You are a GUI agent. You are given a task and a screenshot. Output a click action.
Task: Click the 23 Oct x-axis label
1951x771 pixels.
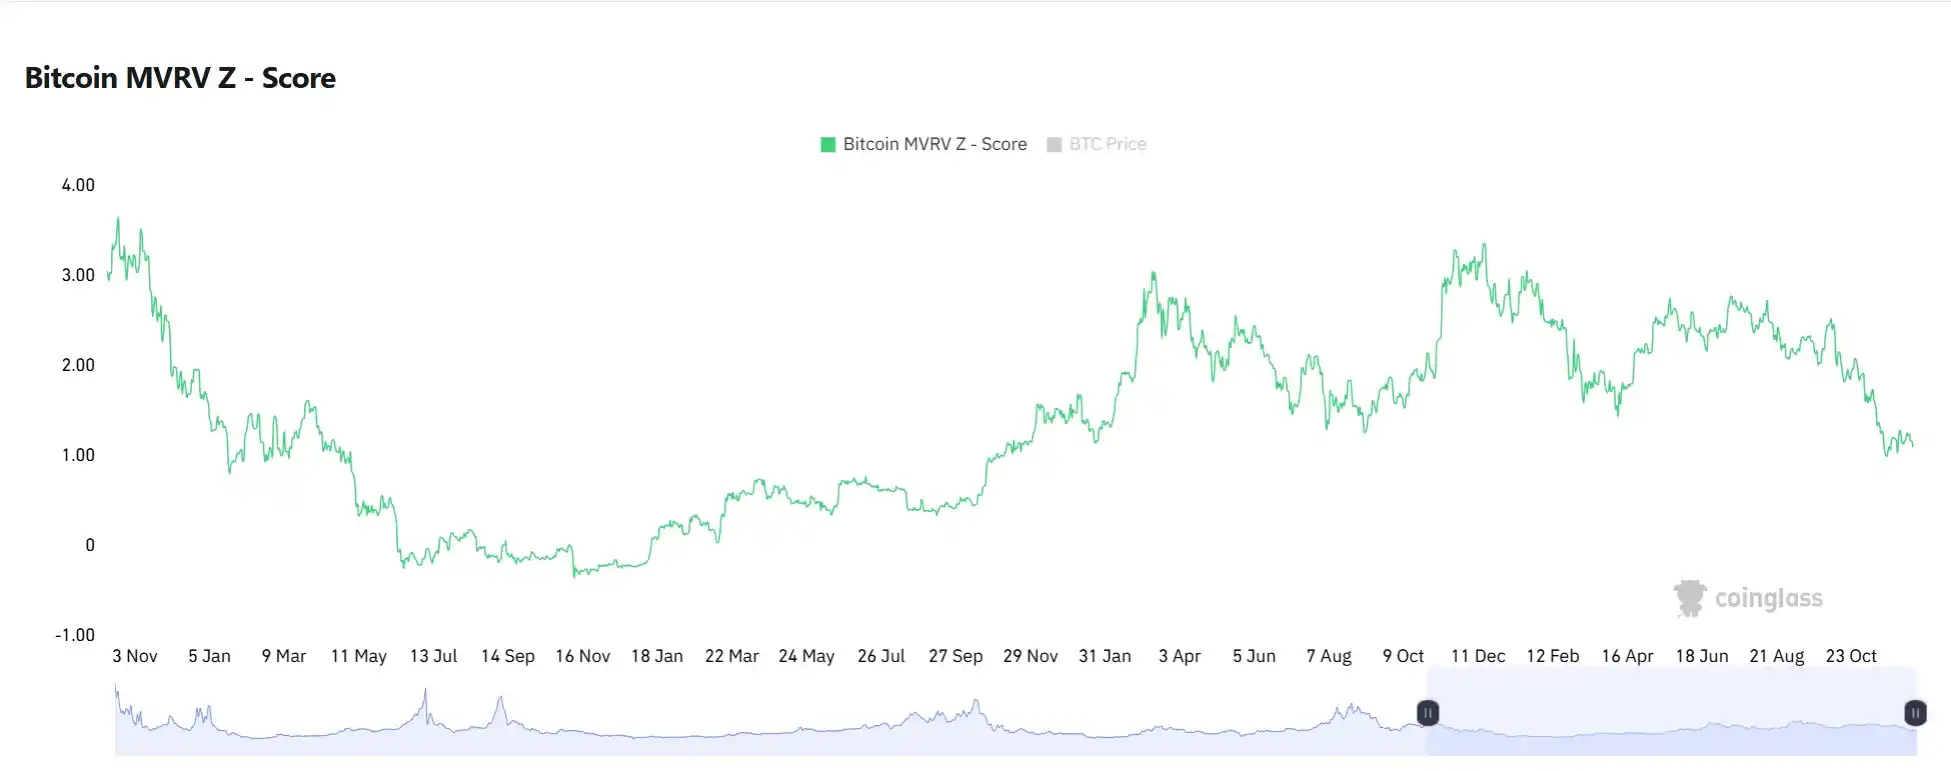[1851, 656]
